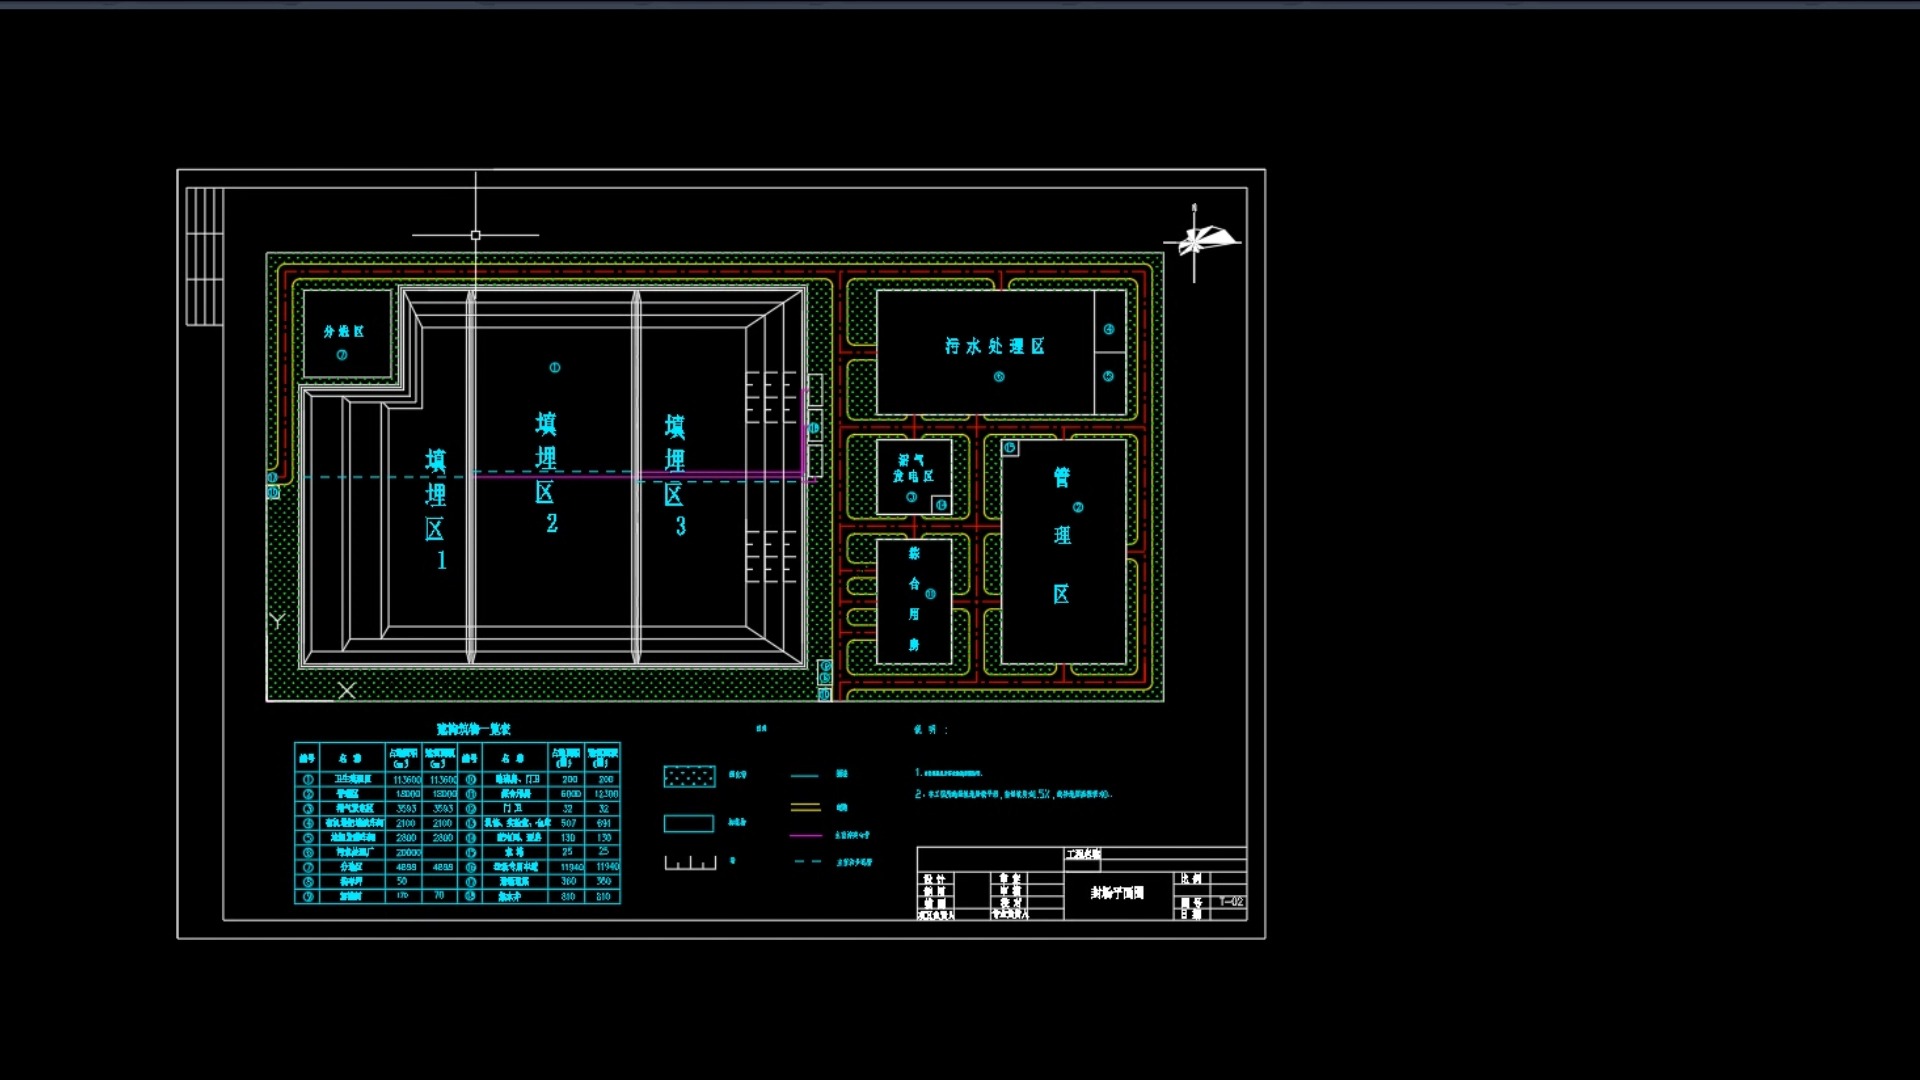Pick the dashed cyan line legend sample
The image size is (1920, 1080).
click(807, 861)
